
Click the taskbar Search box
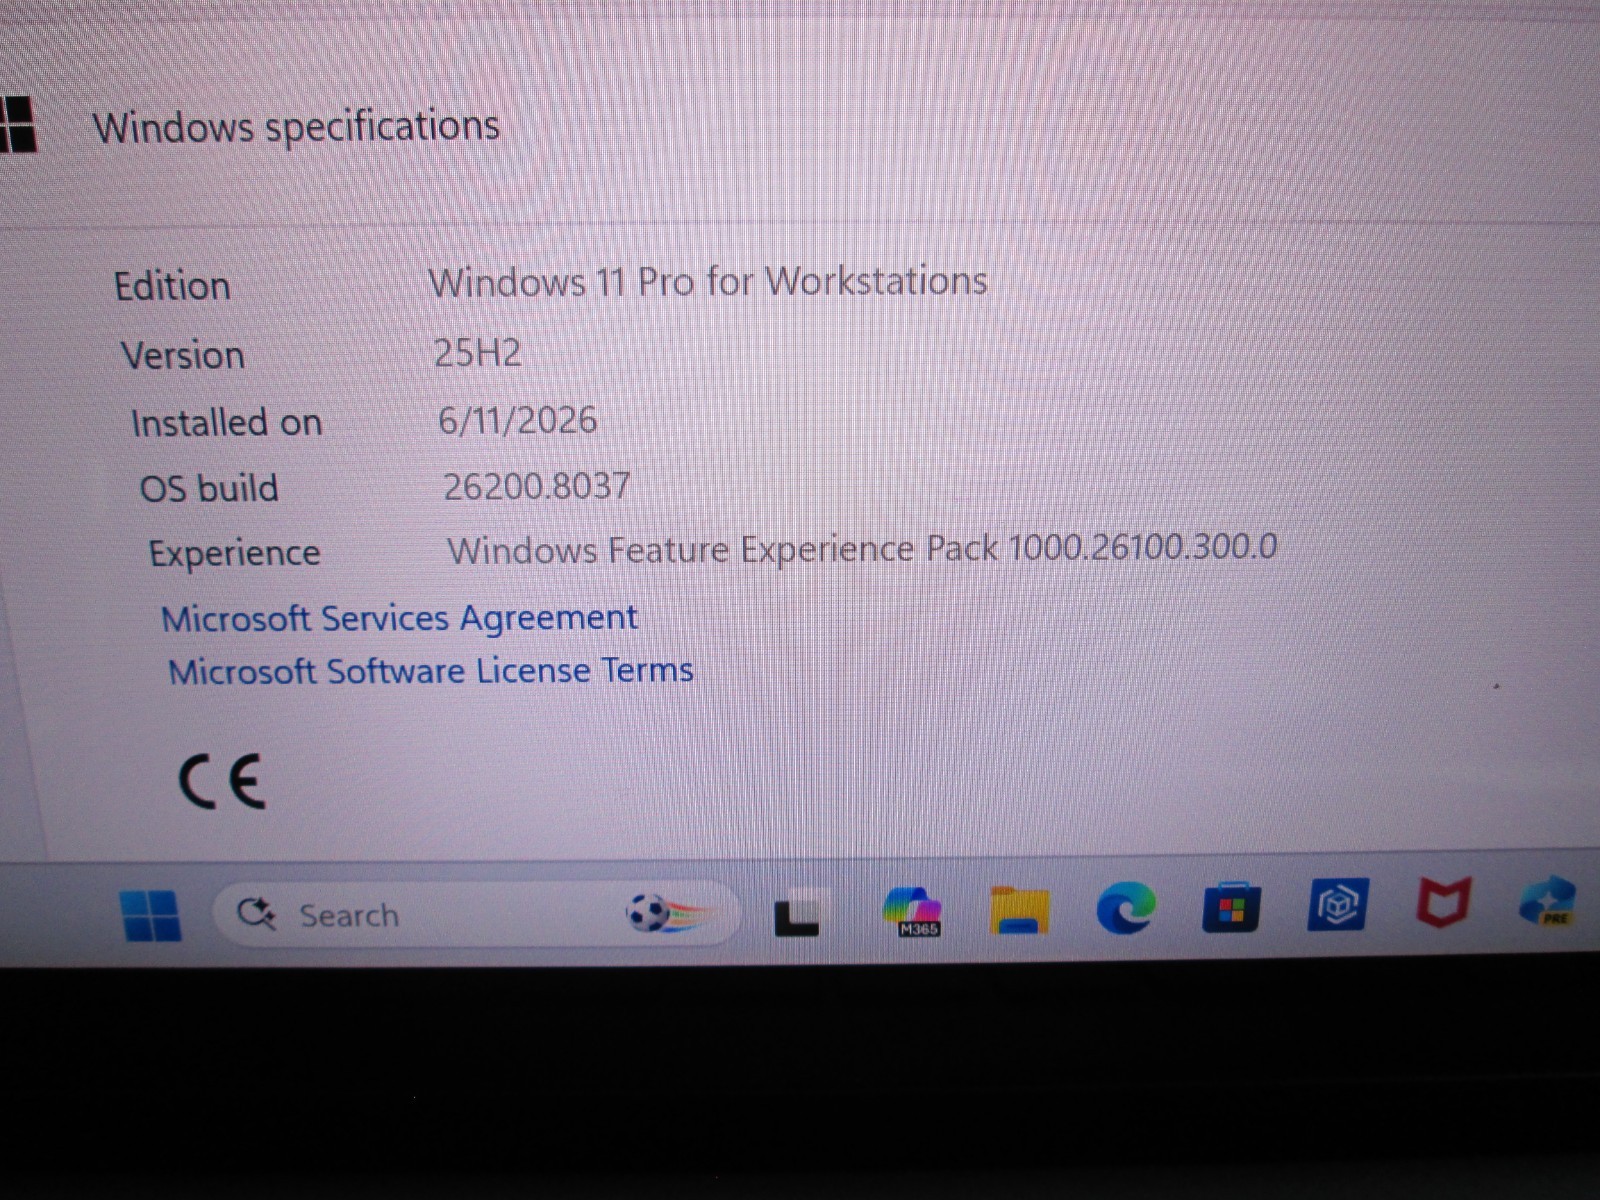477,913
